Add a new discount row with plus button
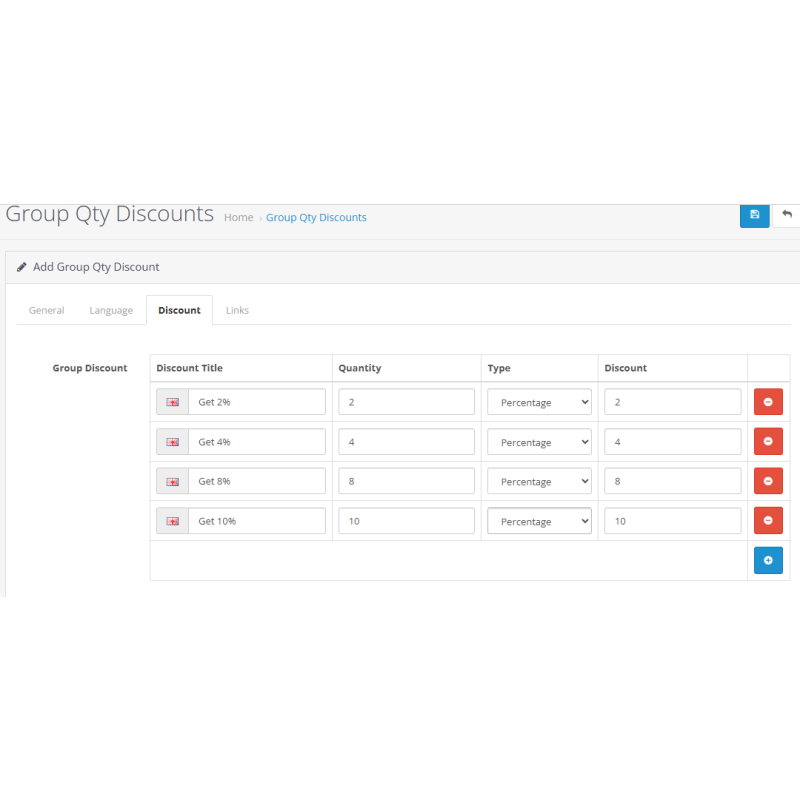The image size is (800, 800). point(768,561)
